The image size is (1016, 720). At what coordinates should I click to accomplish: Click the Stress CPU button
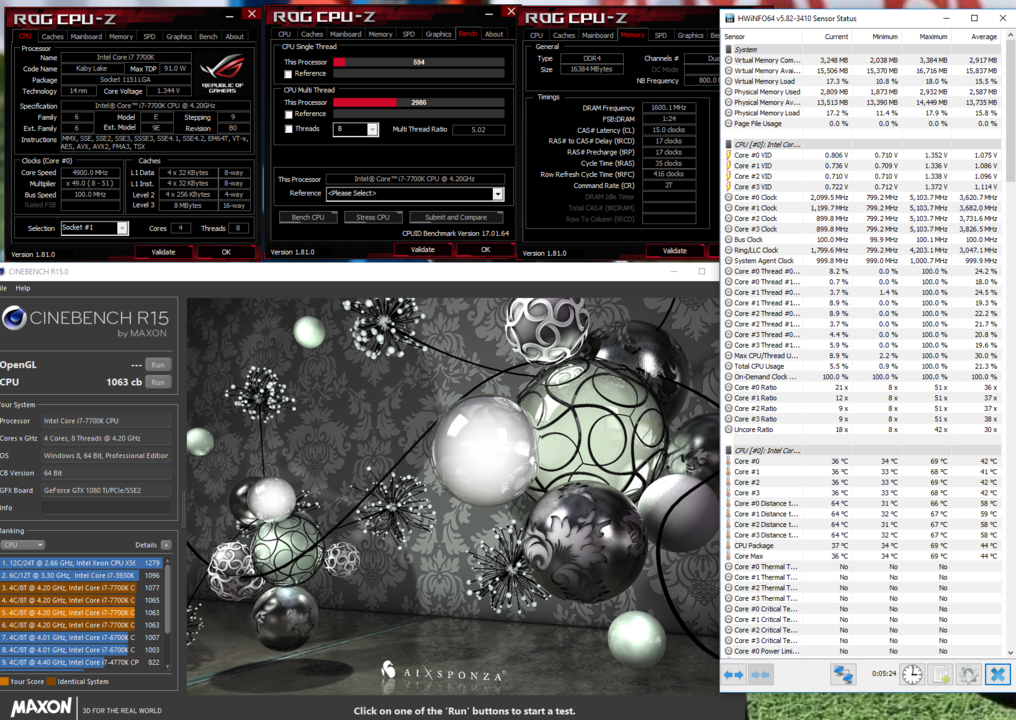click(x=373, y=218)
